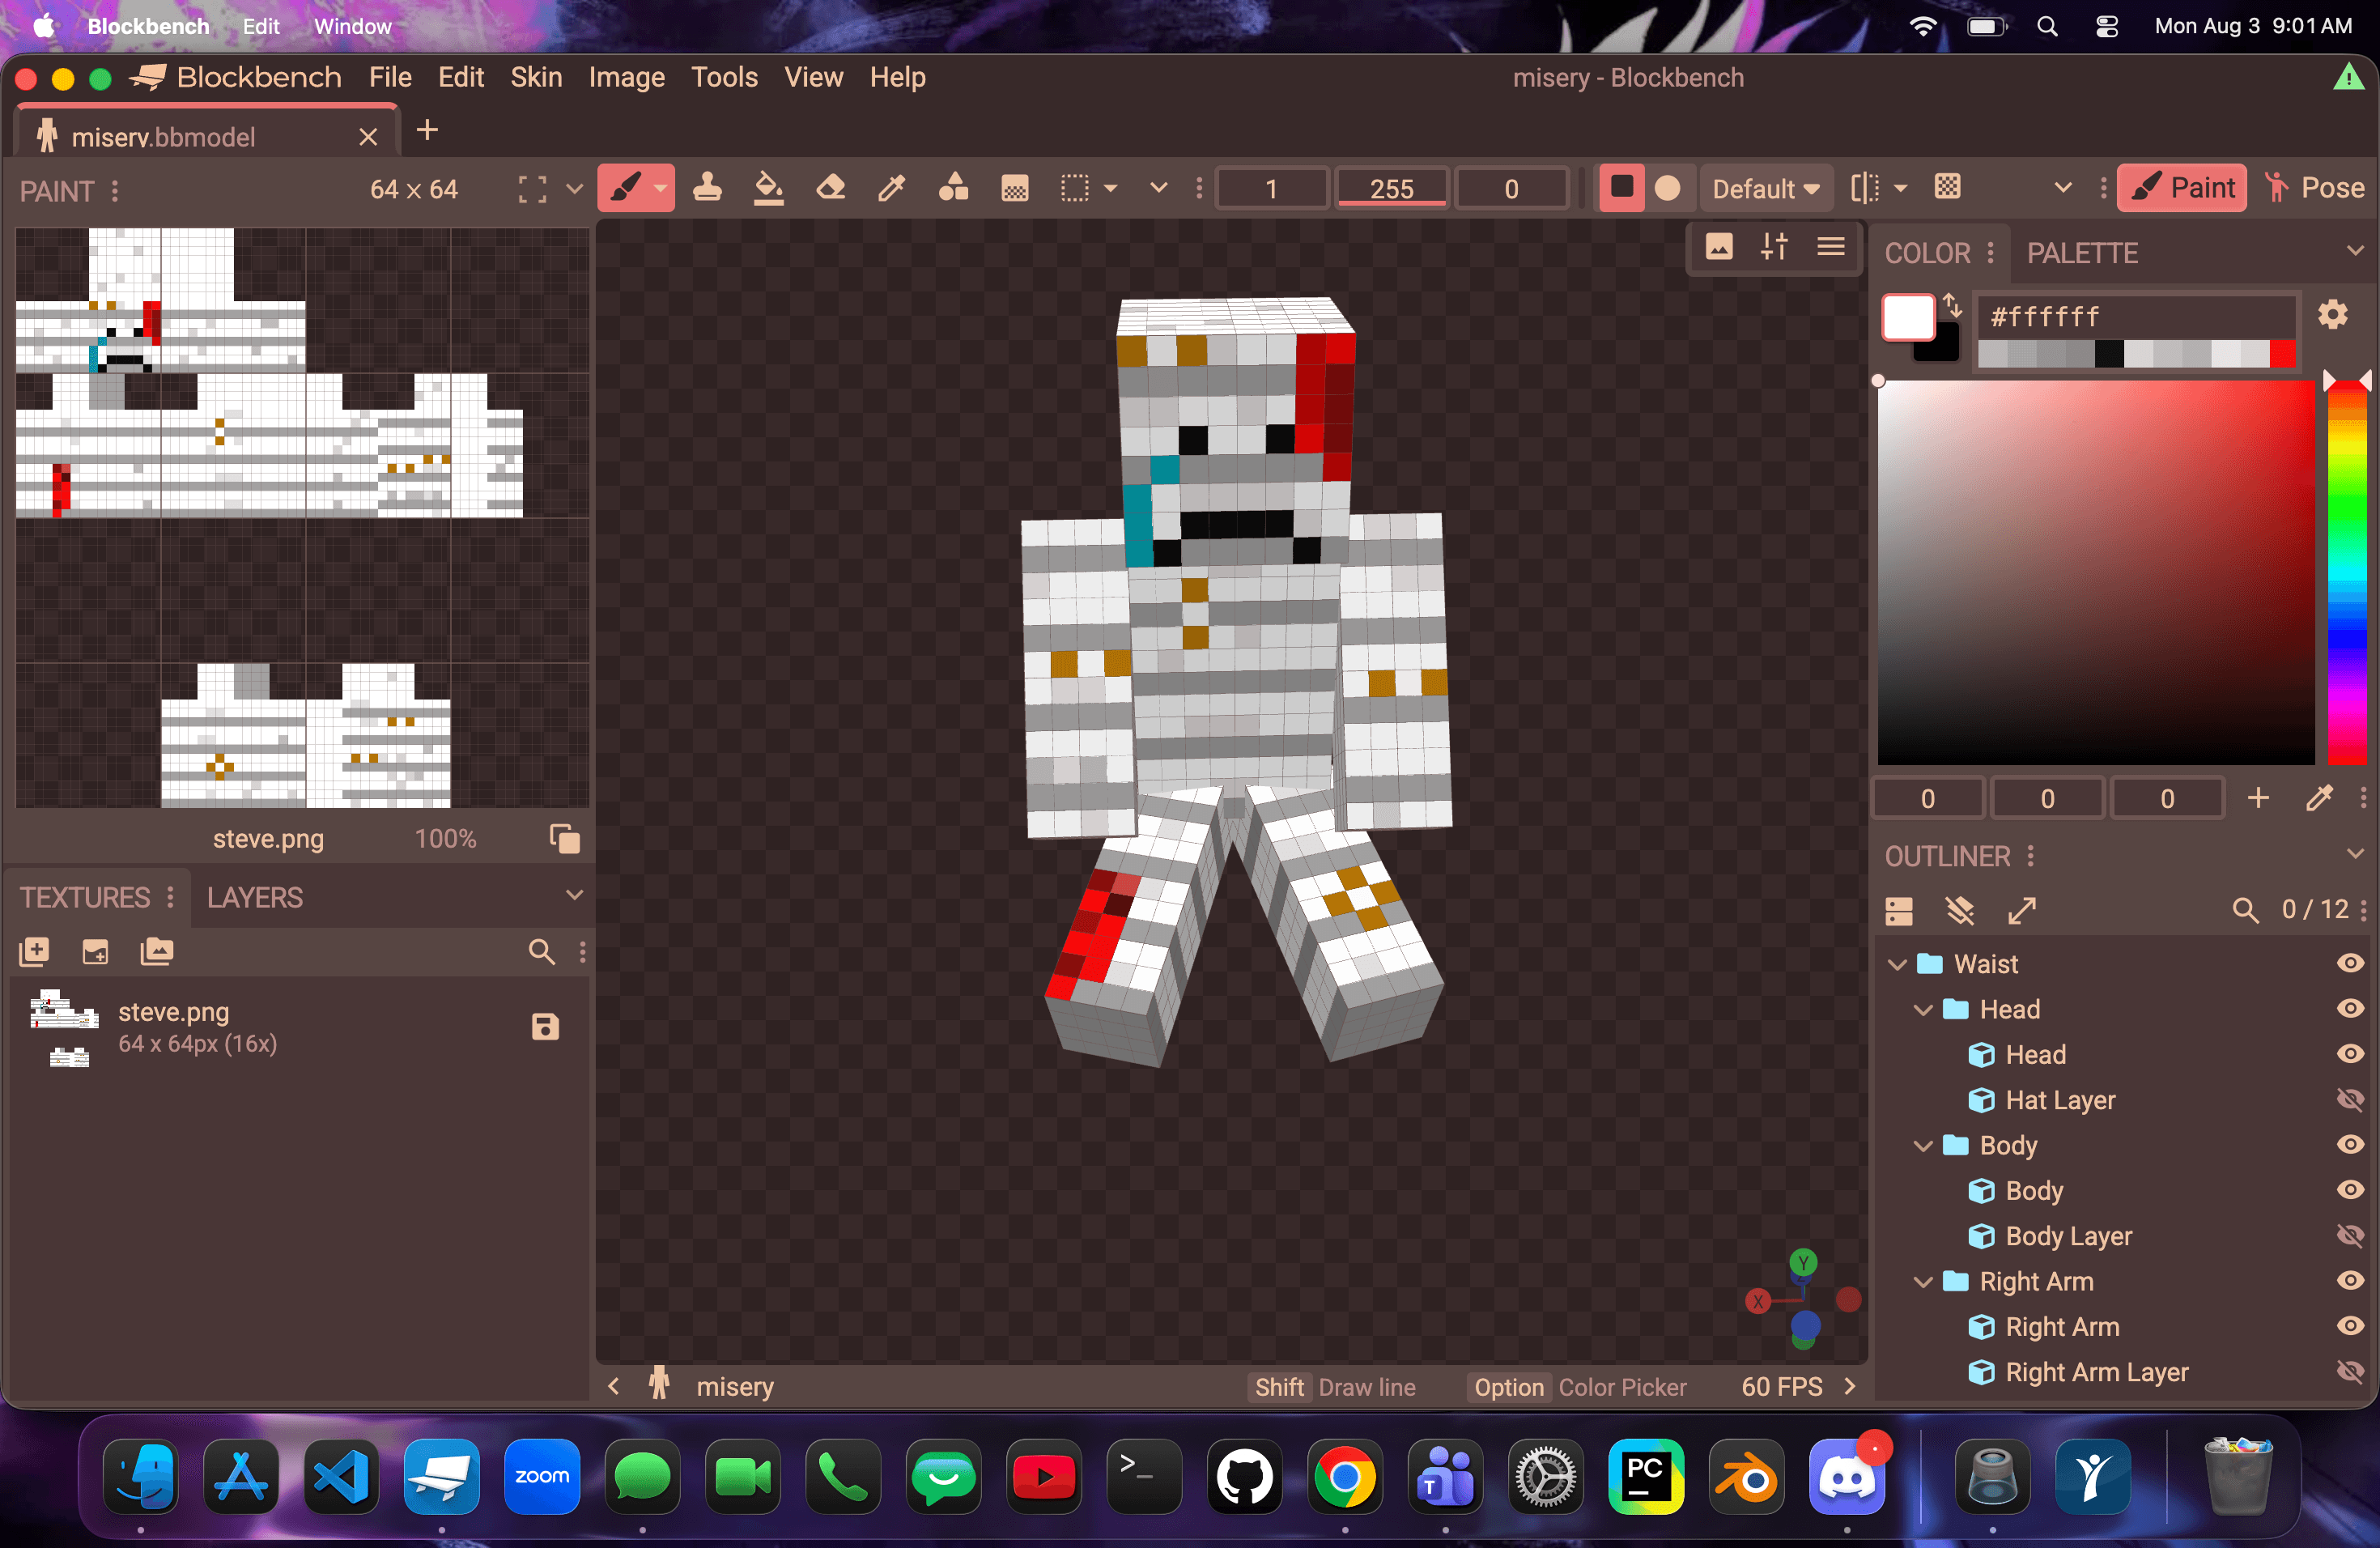This screenshot has height=1548, width=2380.
Task: Hide the Right Arm folder
Action: pyautogui.click(x=2350, y=1280)
